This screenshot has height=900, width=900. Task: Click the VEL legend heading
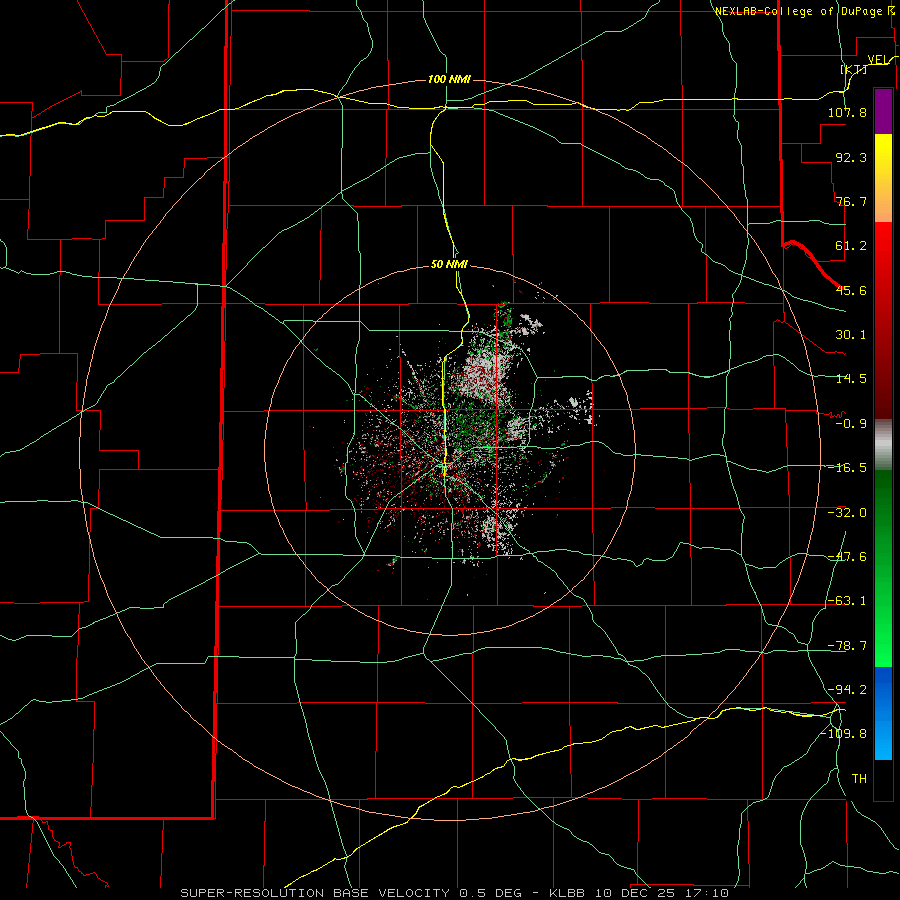878,60
